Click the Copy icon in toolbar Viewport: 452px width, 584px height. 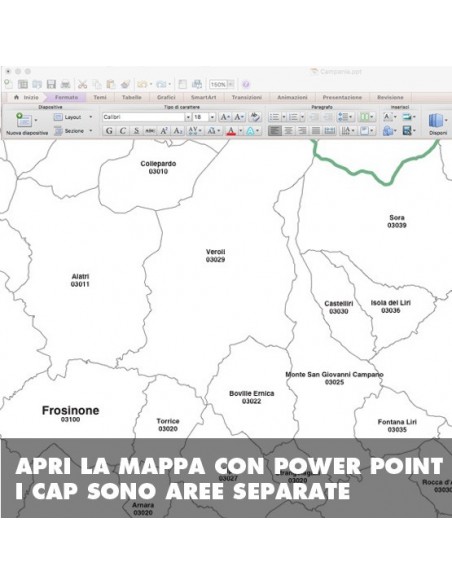(x=97, y=84)
